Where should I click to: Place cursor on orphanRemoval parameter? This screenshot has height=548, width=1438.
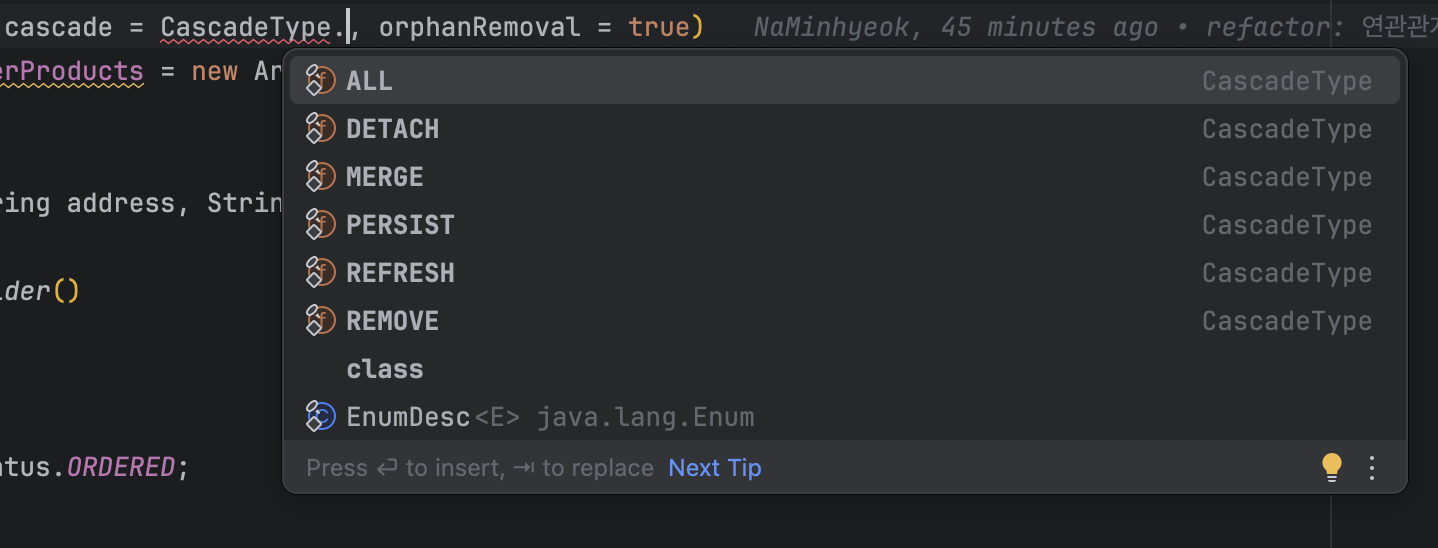pos(480,27)
